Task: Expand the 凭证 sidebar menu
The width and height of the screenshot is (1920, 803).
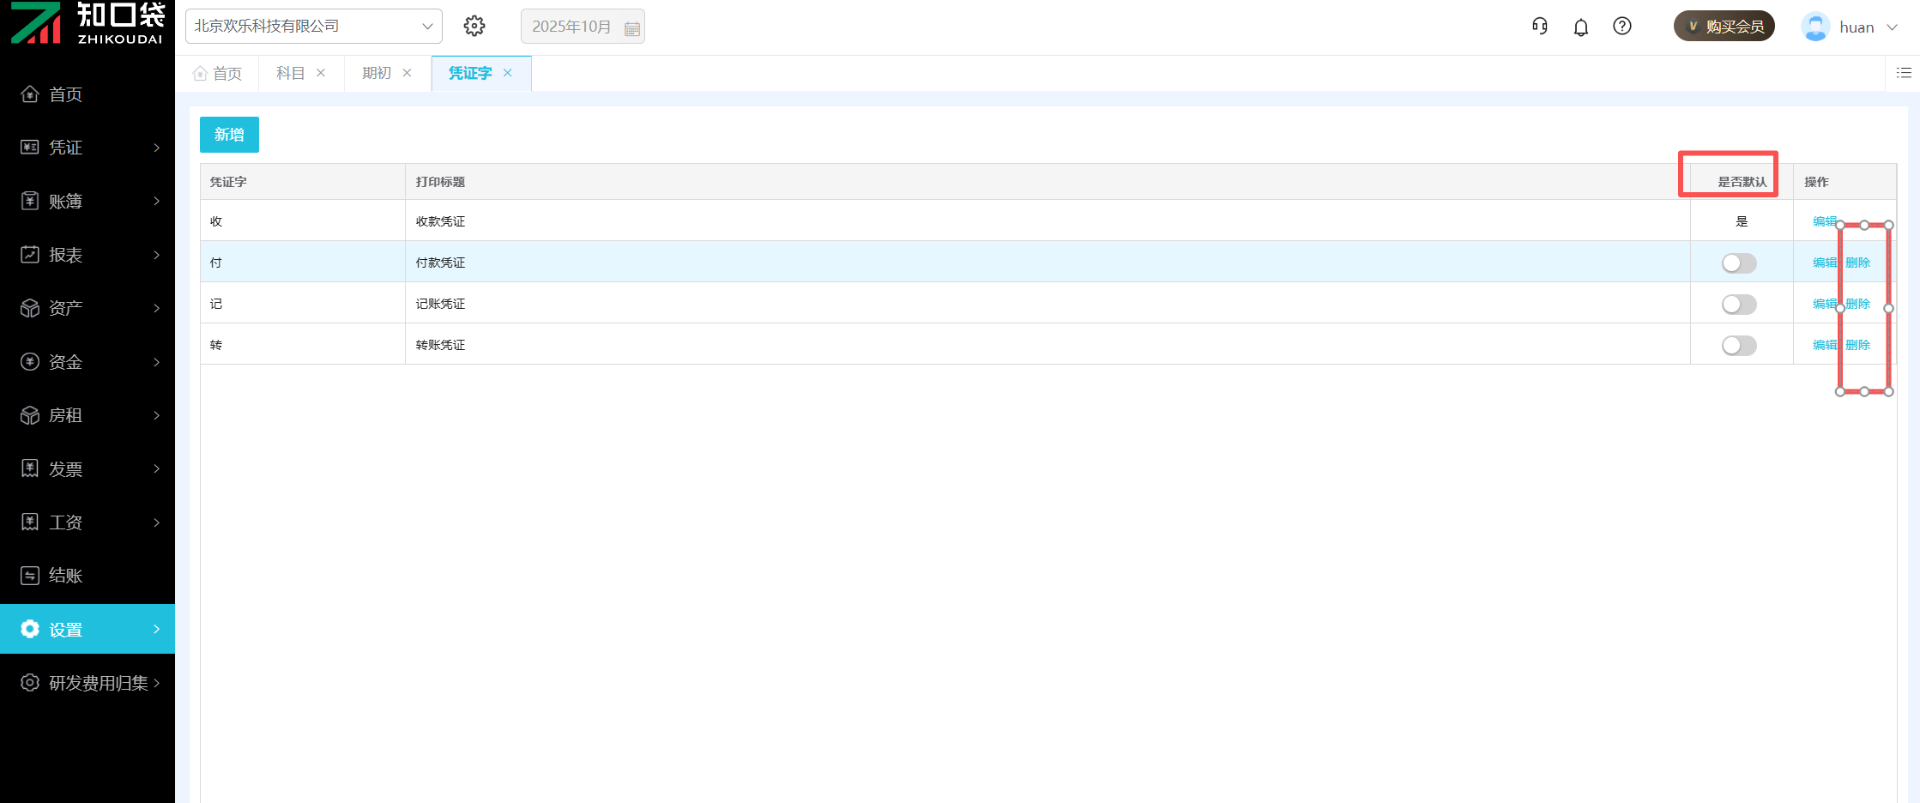Action: pos(88,148)
